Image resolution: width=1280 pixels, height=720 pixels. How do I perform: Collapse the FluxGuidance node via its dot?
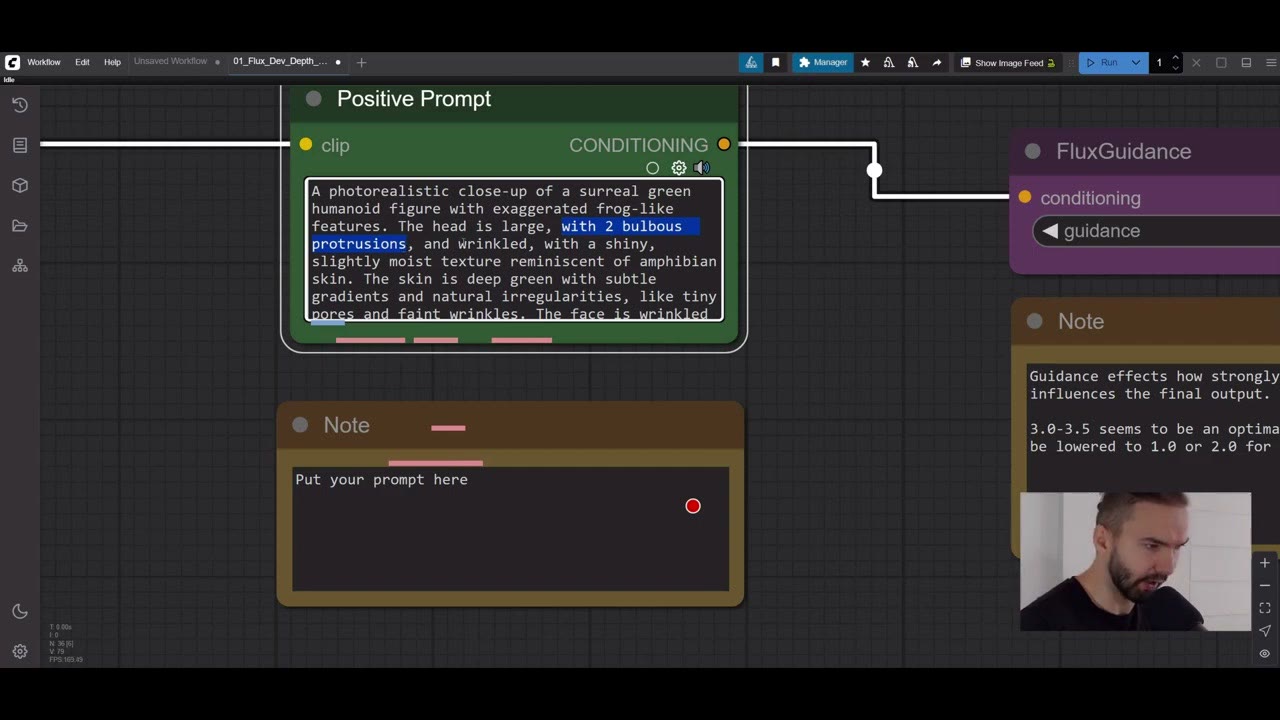click(1033, 151)
